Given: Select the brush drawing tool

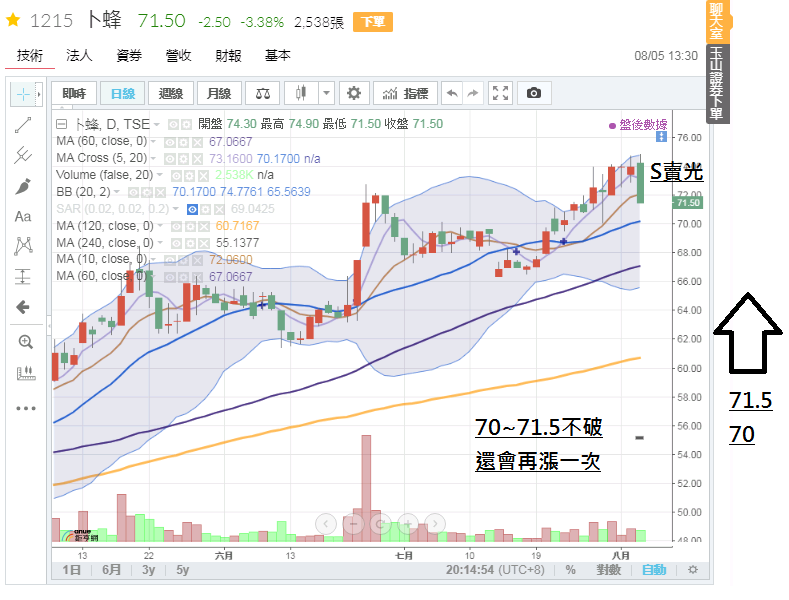Looking at the screenshot, I should pyautogui.click(x=23, y=186).
